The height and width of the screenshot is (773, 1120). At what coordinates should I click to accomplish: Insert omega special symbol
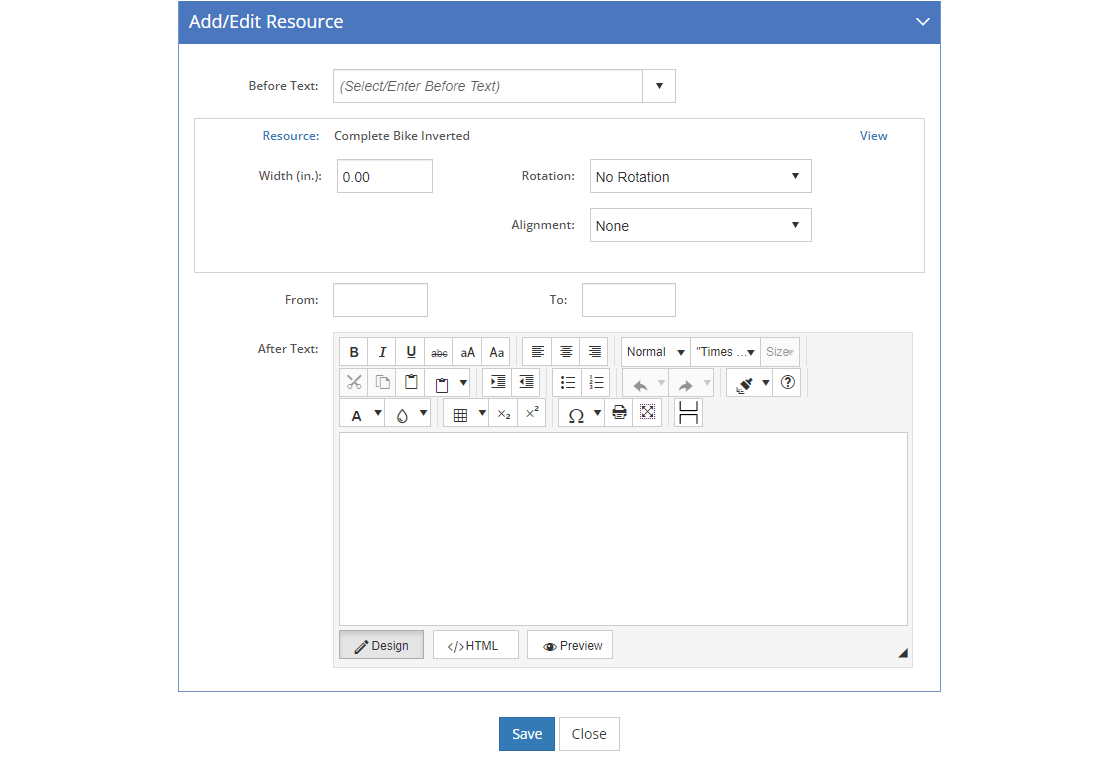pyautogui.click(x=576, y=415)
